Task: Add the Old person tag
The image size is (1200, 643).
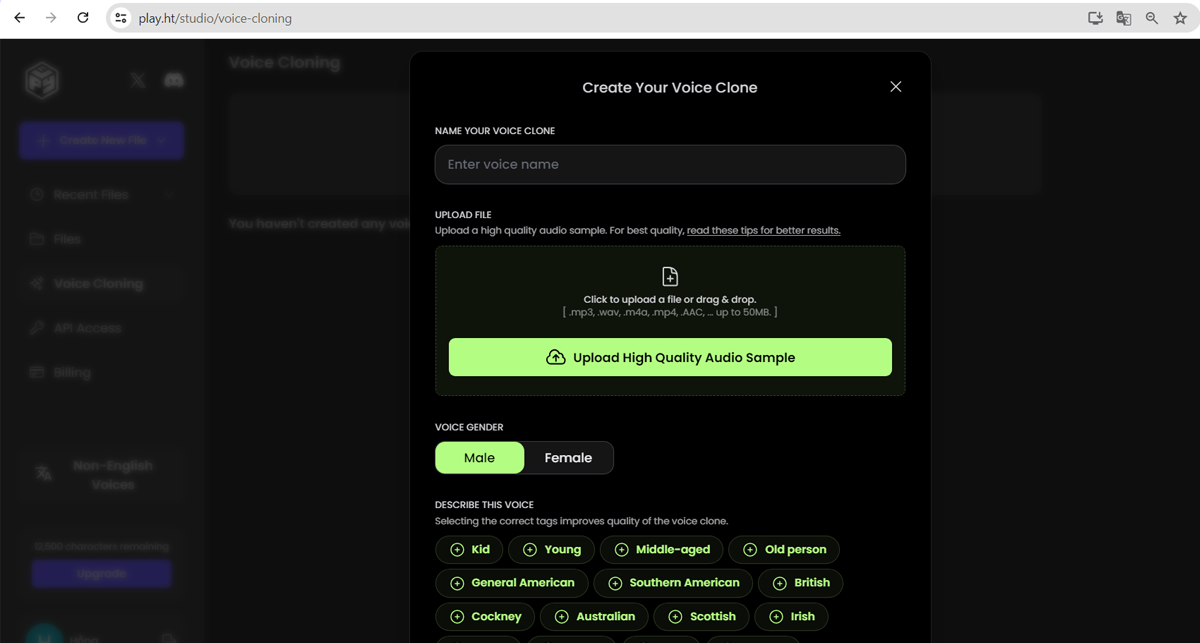Action: pos(784,550)
